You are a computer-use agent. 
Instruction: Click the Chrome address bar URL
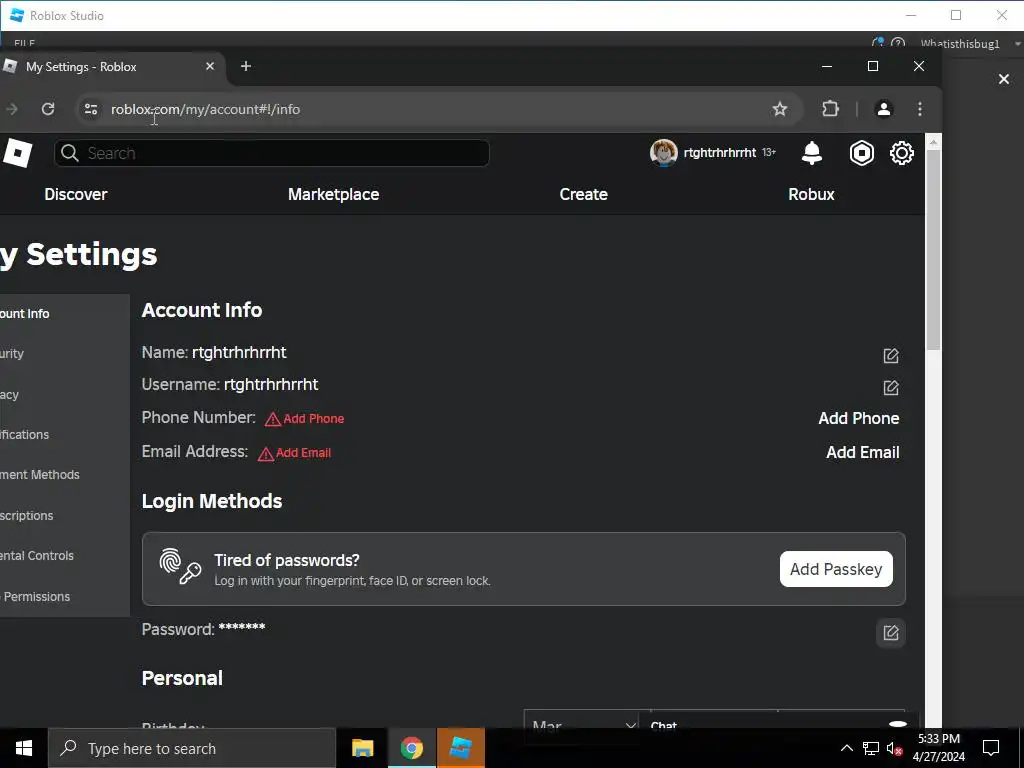coord(205,109)
